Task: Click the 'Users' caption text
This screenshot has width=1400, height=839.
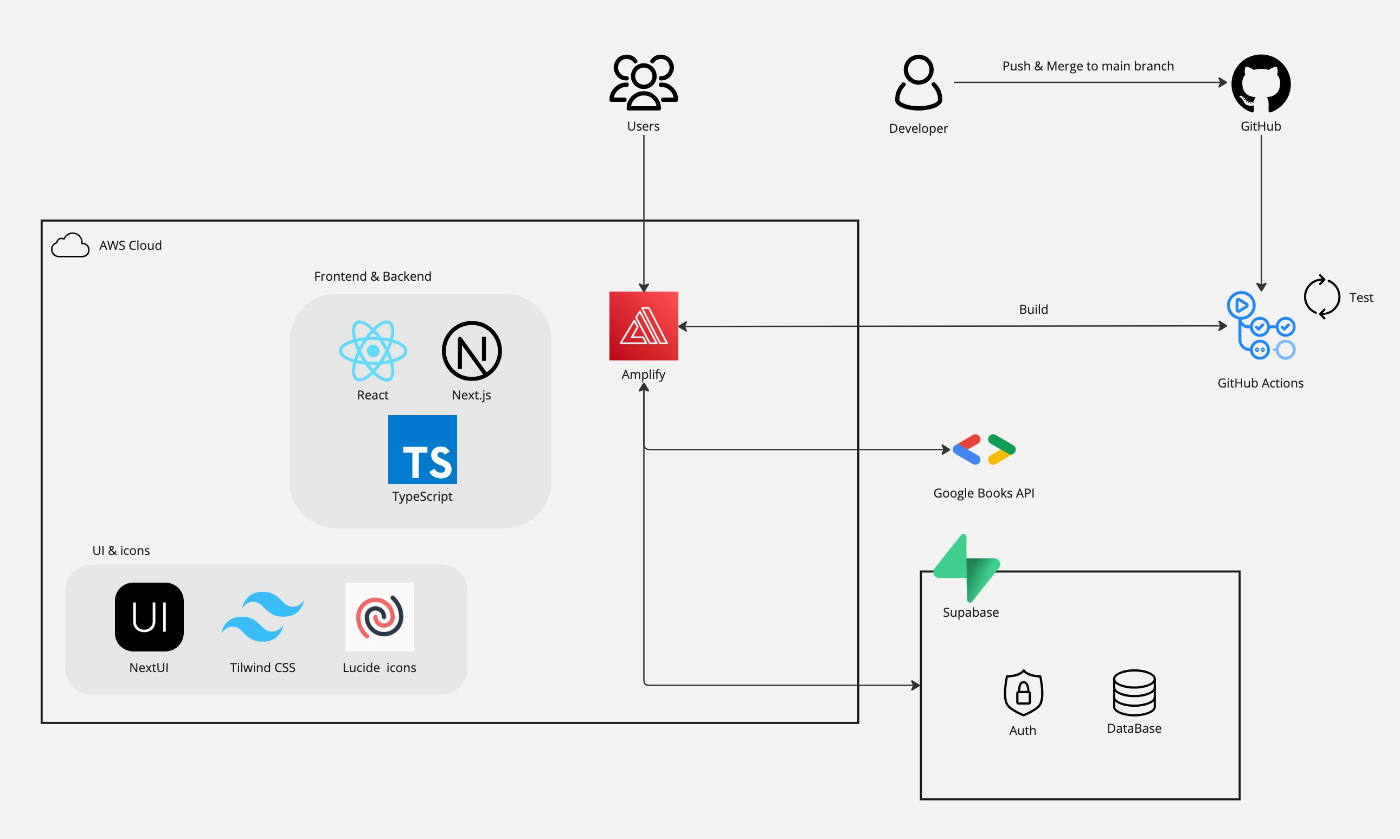Action: tap(643, 126)
